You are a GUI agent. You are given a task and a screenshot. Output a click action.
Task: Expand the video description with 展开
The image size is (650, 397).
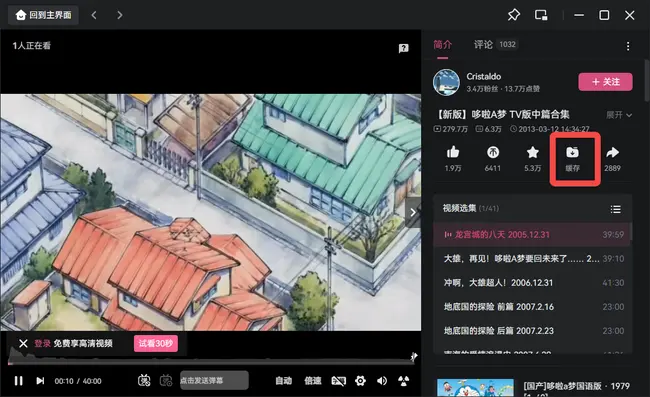[x=619, y=115]
